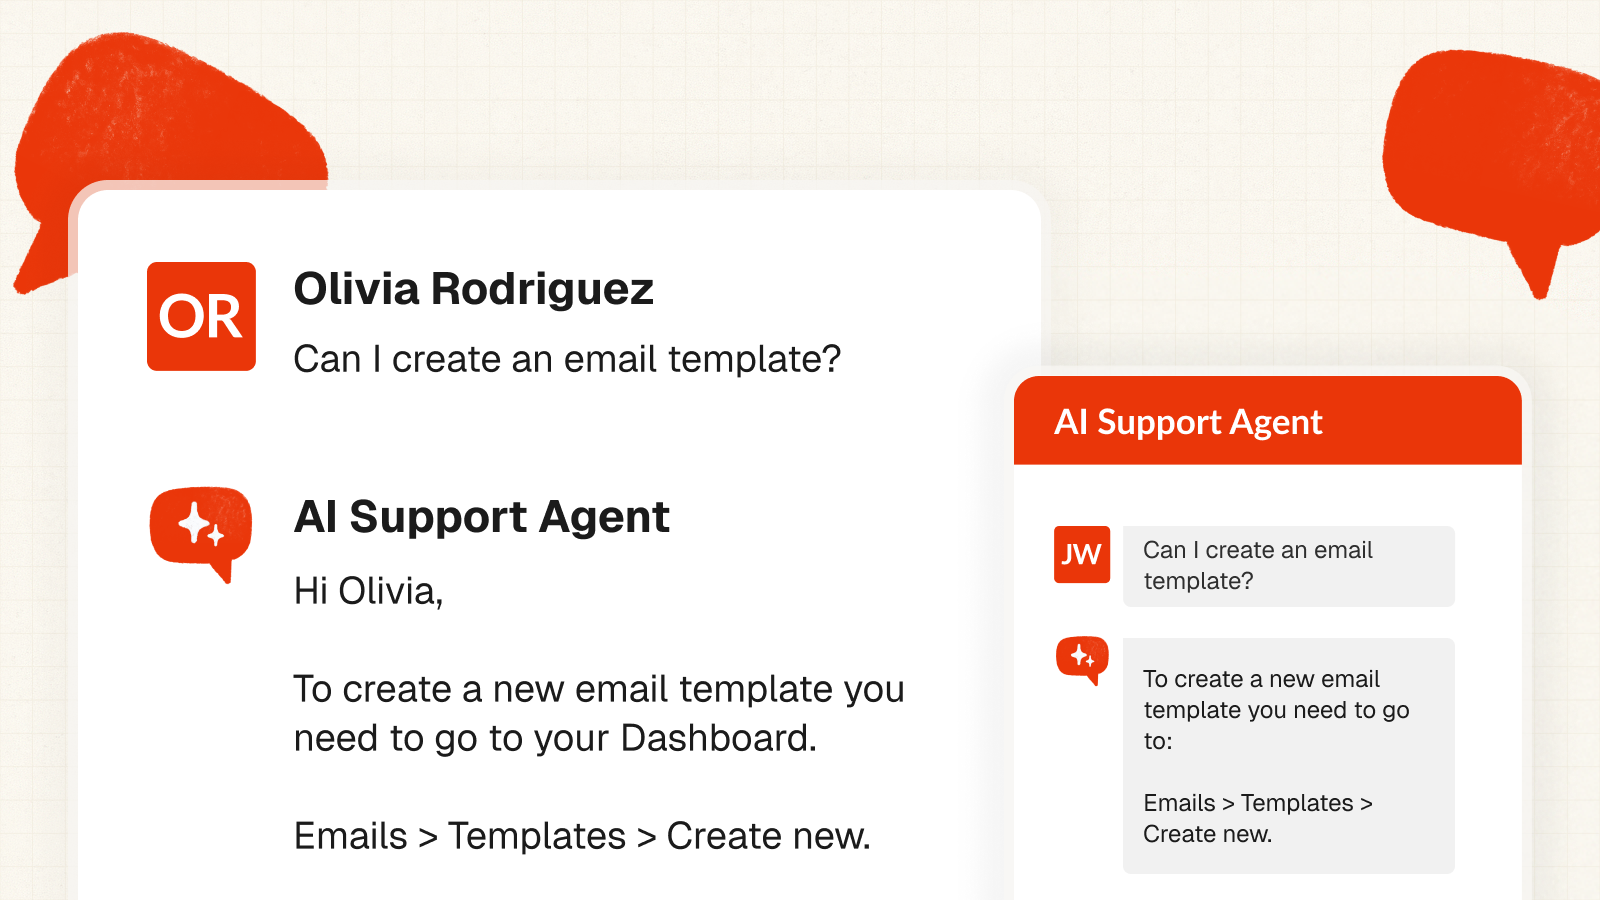The height and width of the screenshot is (900, 1600).
Task: Click the 'Hi Olivia,' greeting line
Action: pyautogui.click(x=368, y=591)
